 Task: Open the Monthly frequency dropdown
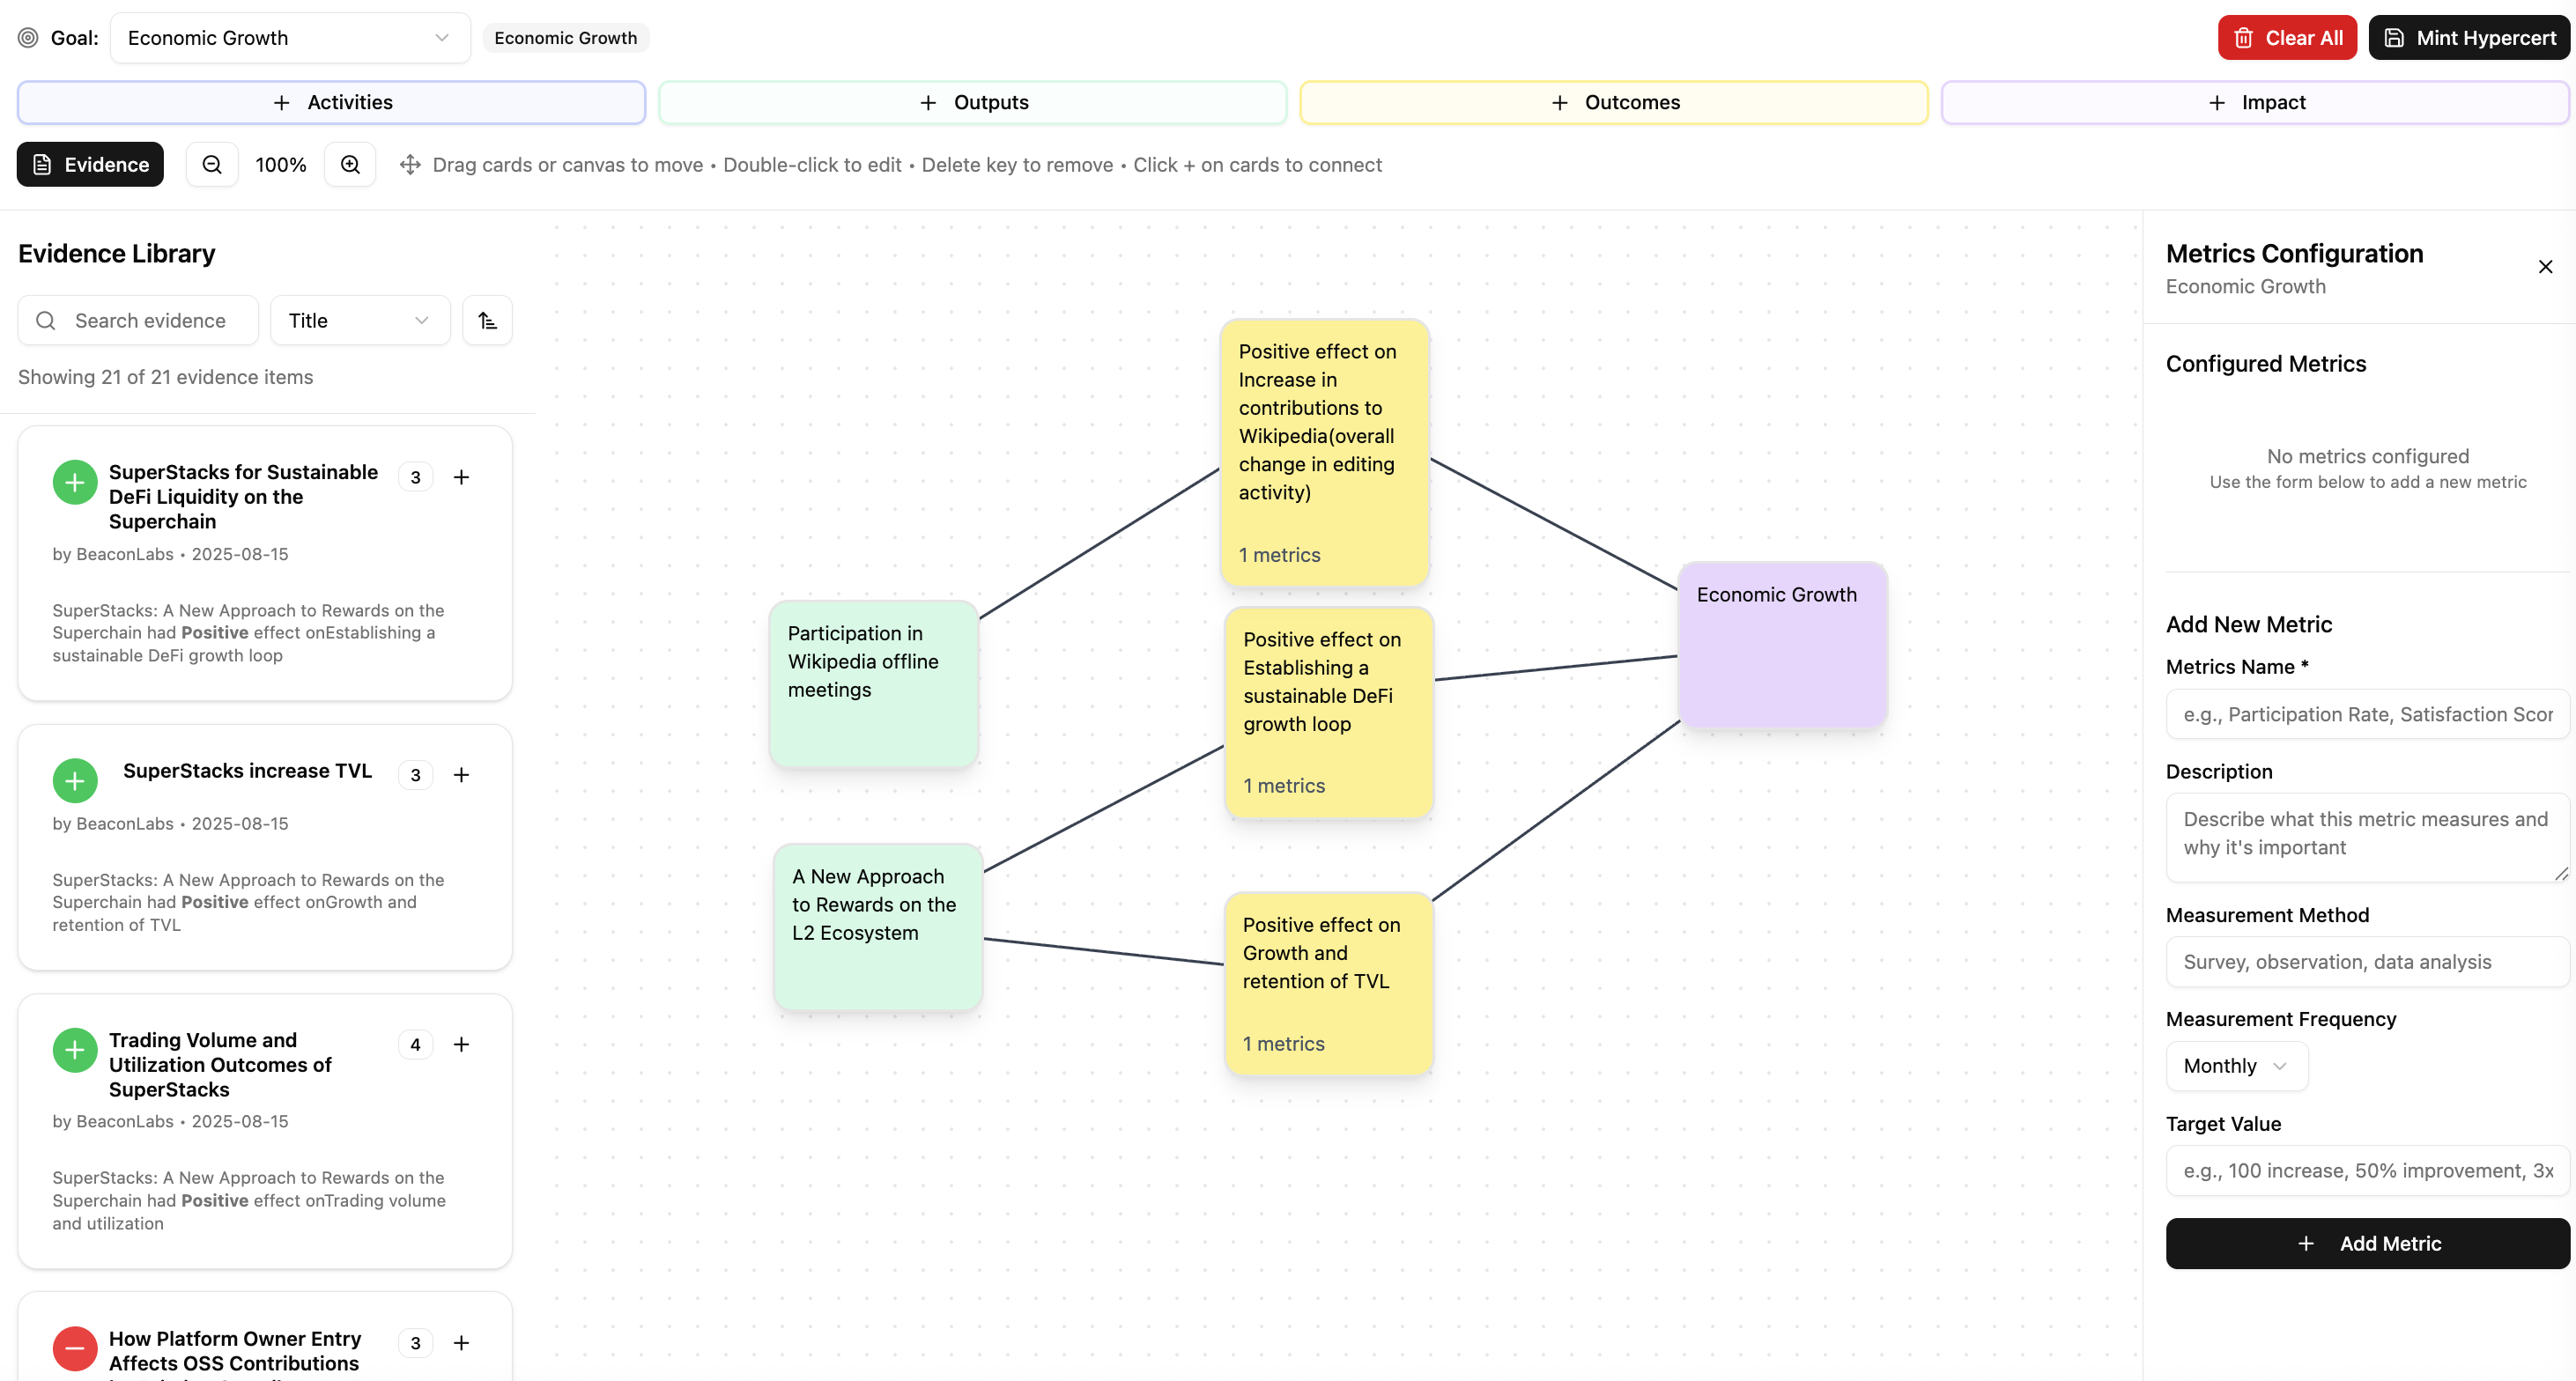pyautogui.click(x=2236, y=1066)
